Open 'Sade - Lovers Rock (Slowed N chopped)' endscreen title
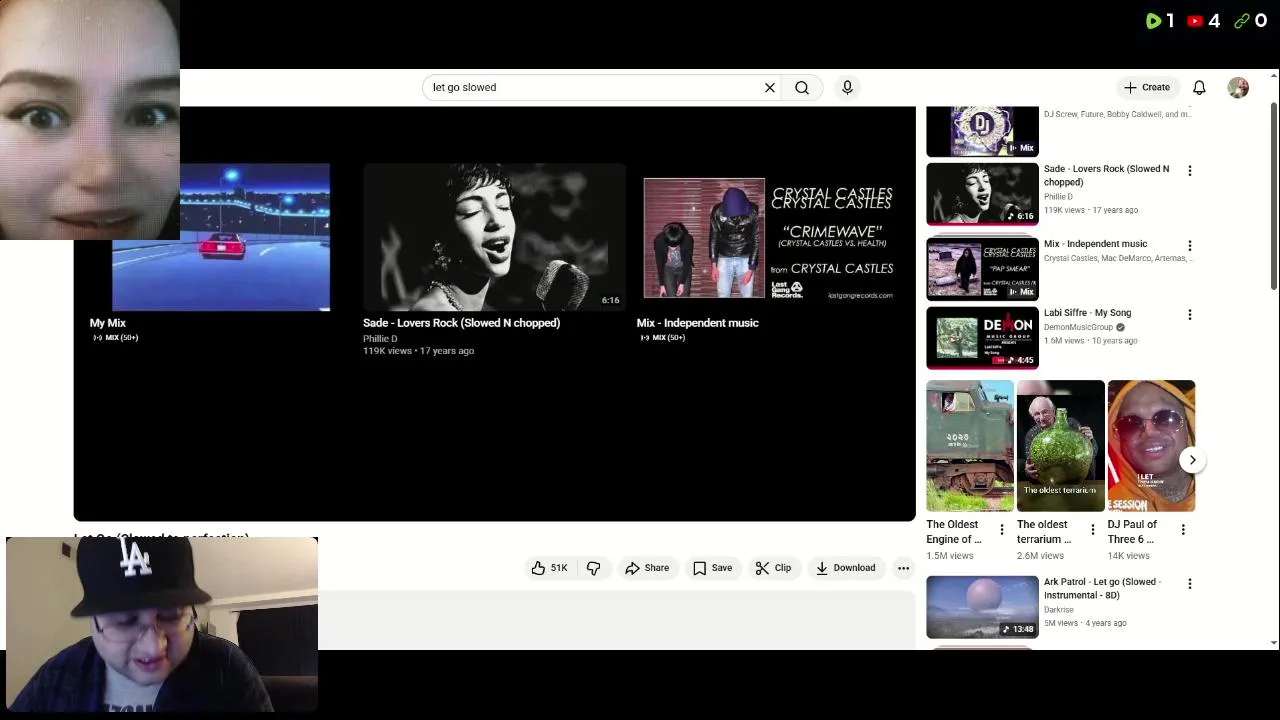This screenshot has width=1280, height=720. click(461, 323)
